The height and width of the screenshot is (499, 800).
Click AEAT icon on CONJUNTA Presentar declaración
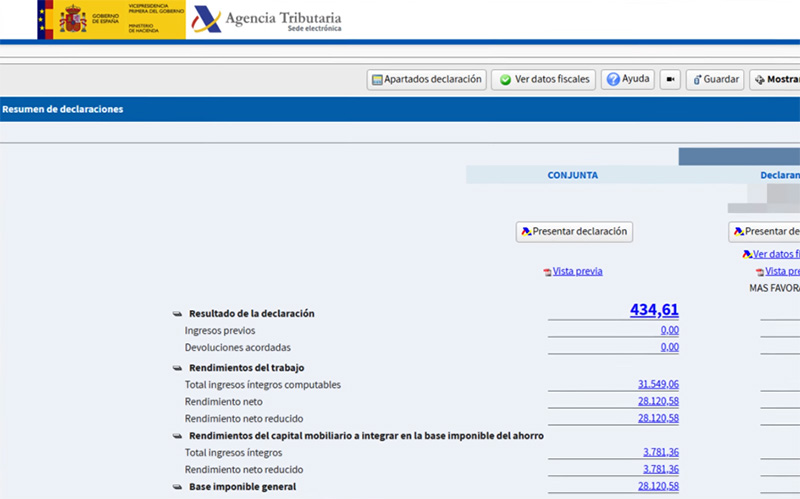(x=526, y=232)
